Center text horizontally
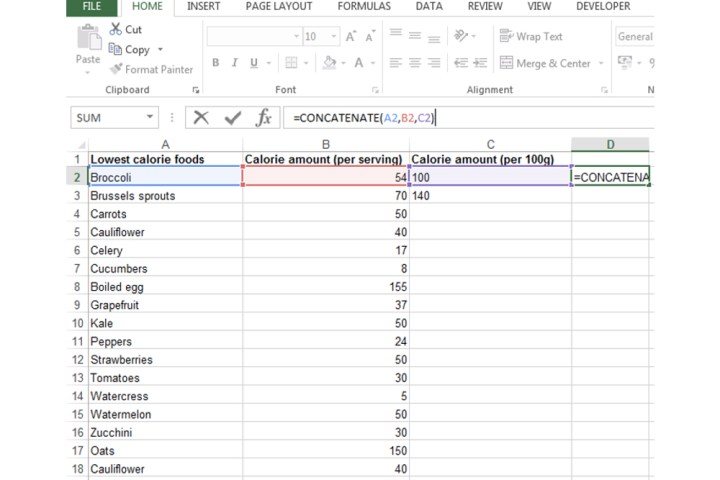The width and height of the screenshot is (720, 480). pyautogui.click(x=415, y=62)
